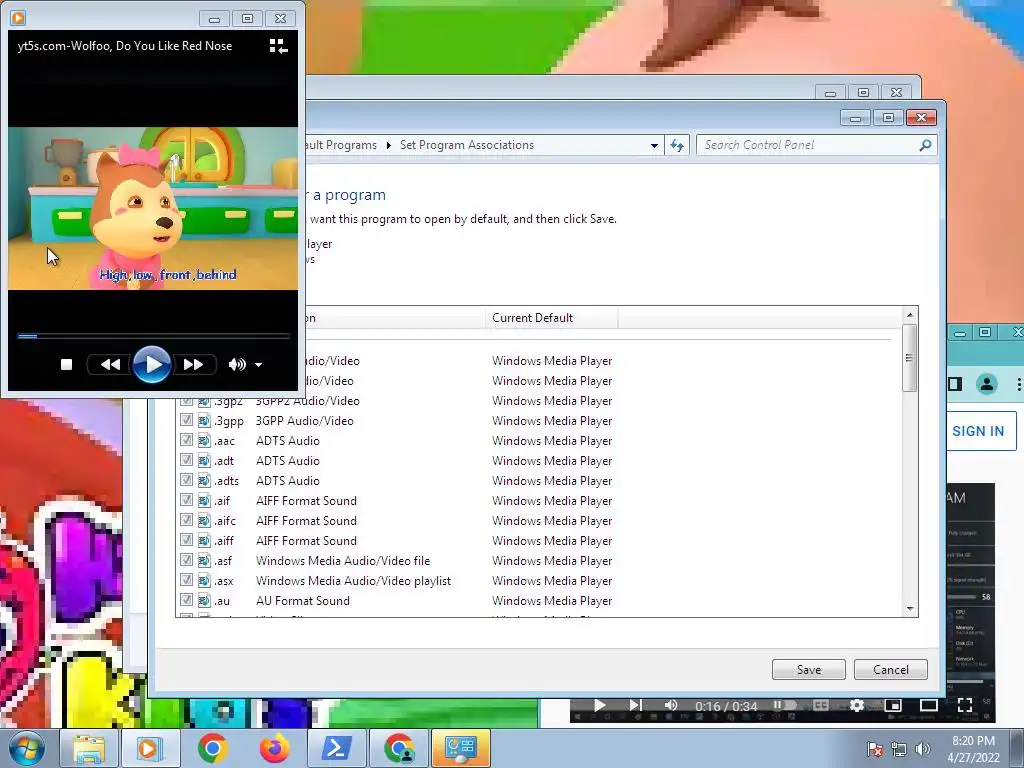The image size is (1024, 768).
Task: Toggle the .aifc file type checkbox
Action: pyautogui.click(x=186, y=520)
